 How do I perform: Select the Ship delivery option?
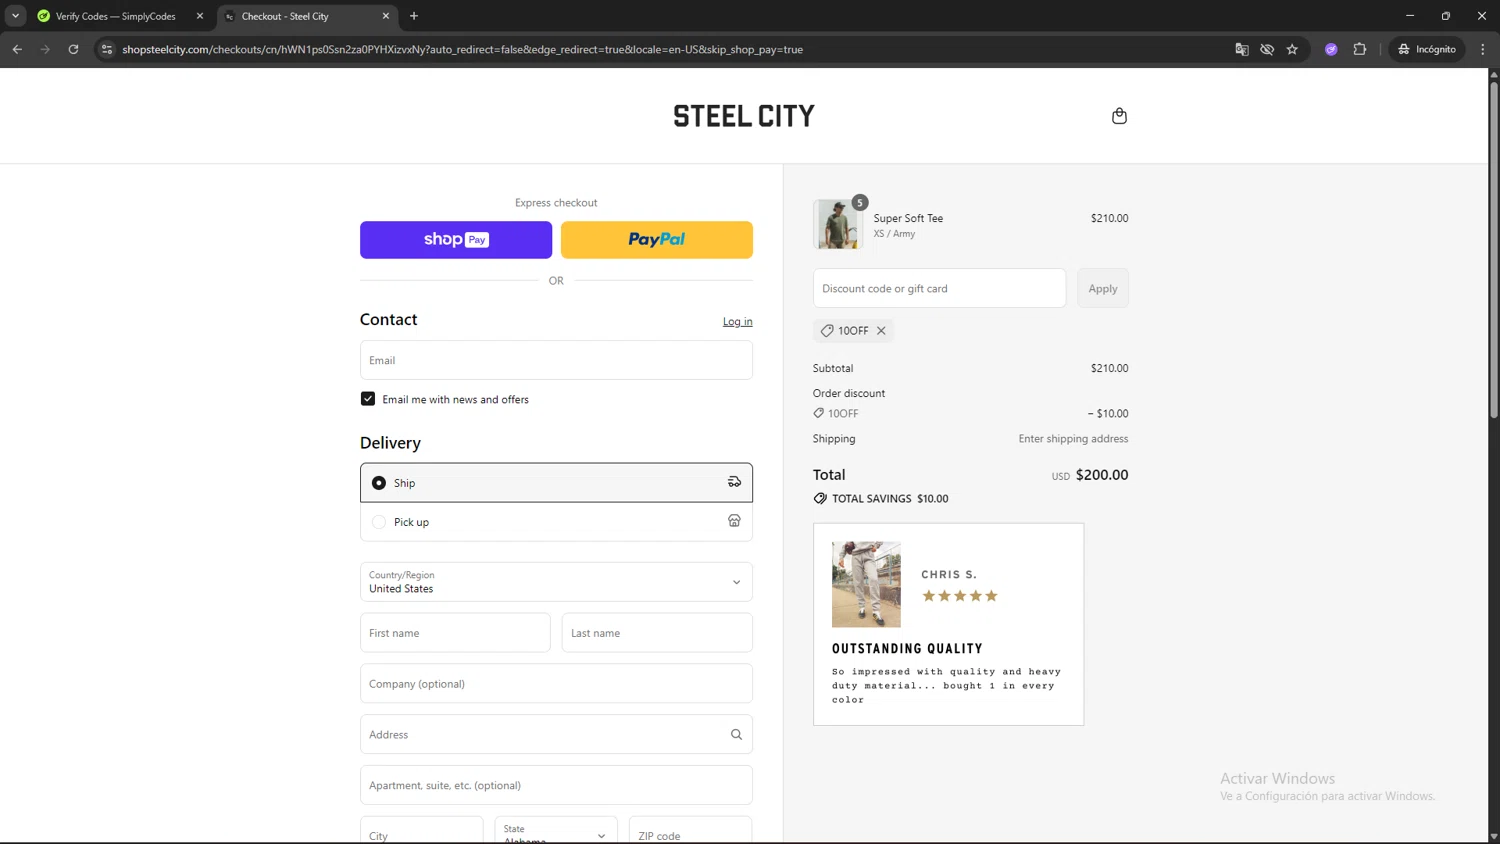pyautogui.click(x=556, y=482)
